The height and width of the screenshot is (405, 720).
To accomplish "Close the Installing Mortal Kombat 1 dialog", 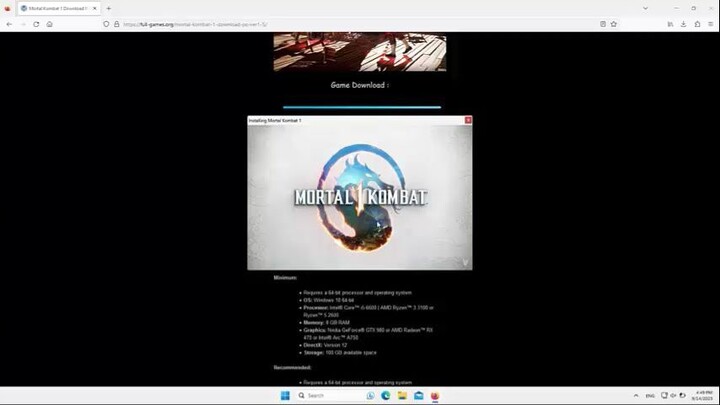I will [468, 120].
